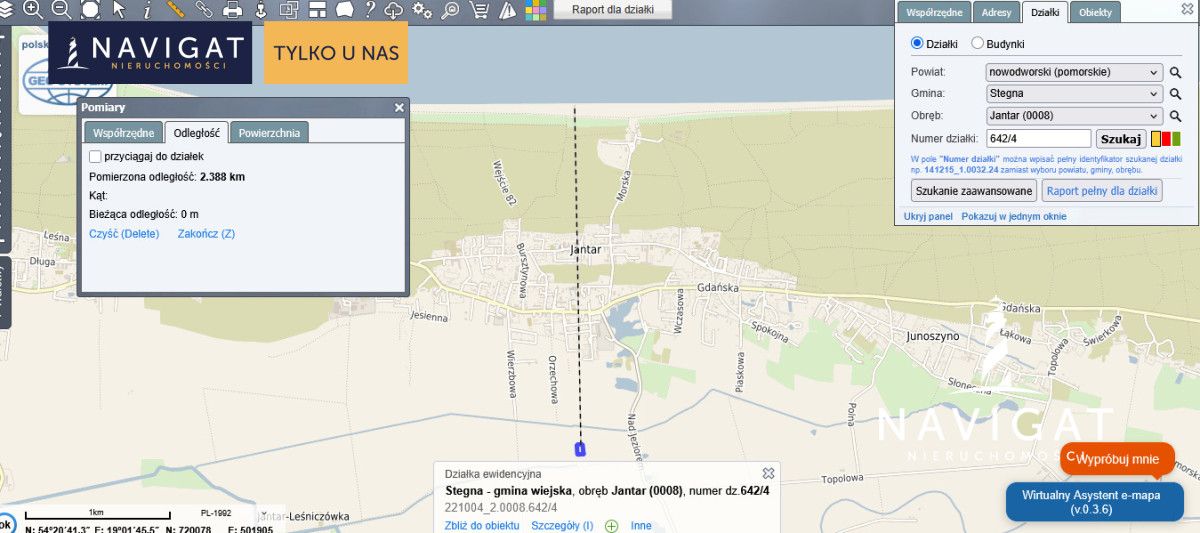Select the ruler measurement tool

[x=176, y=10]
